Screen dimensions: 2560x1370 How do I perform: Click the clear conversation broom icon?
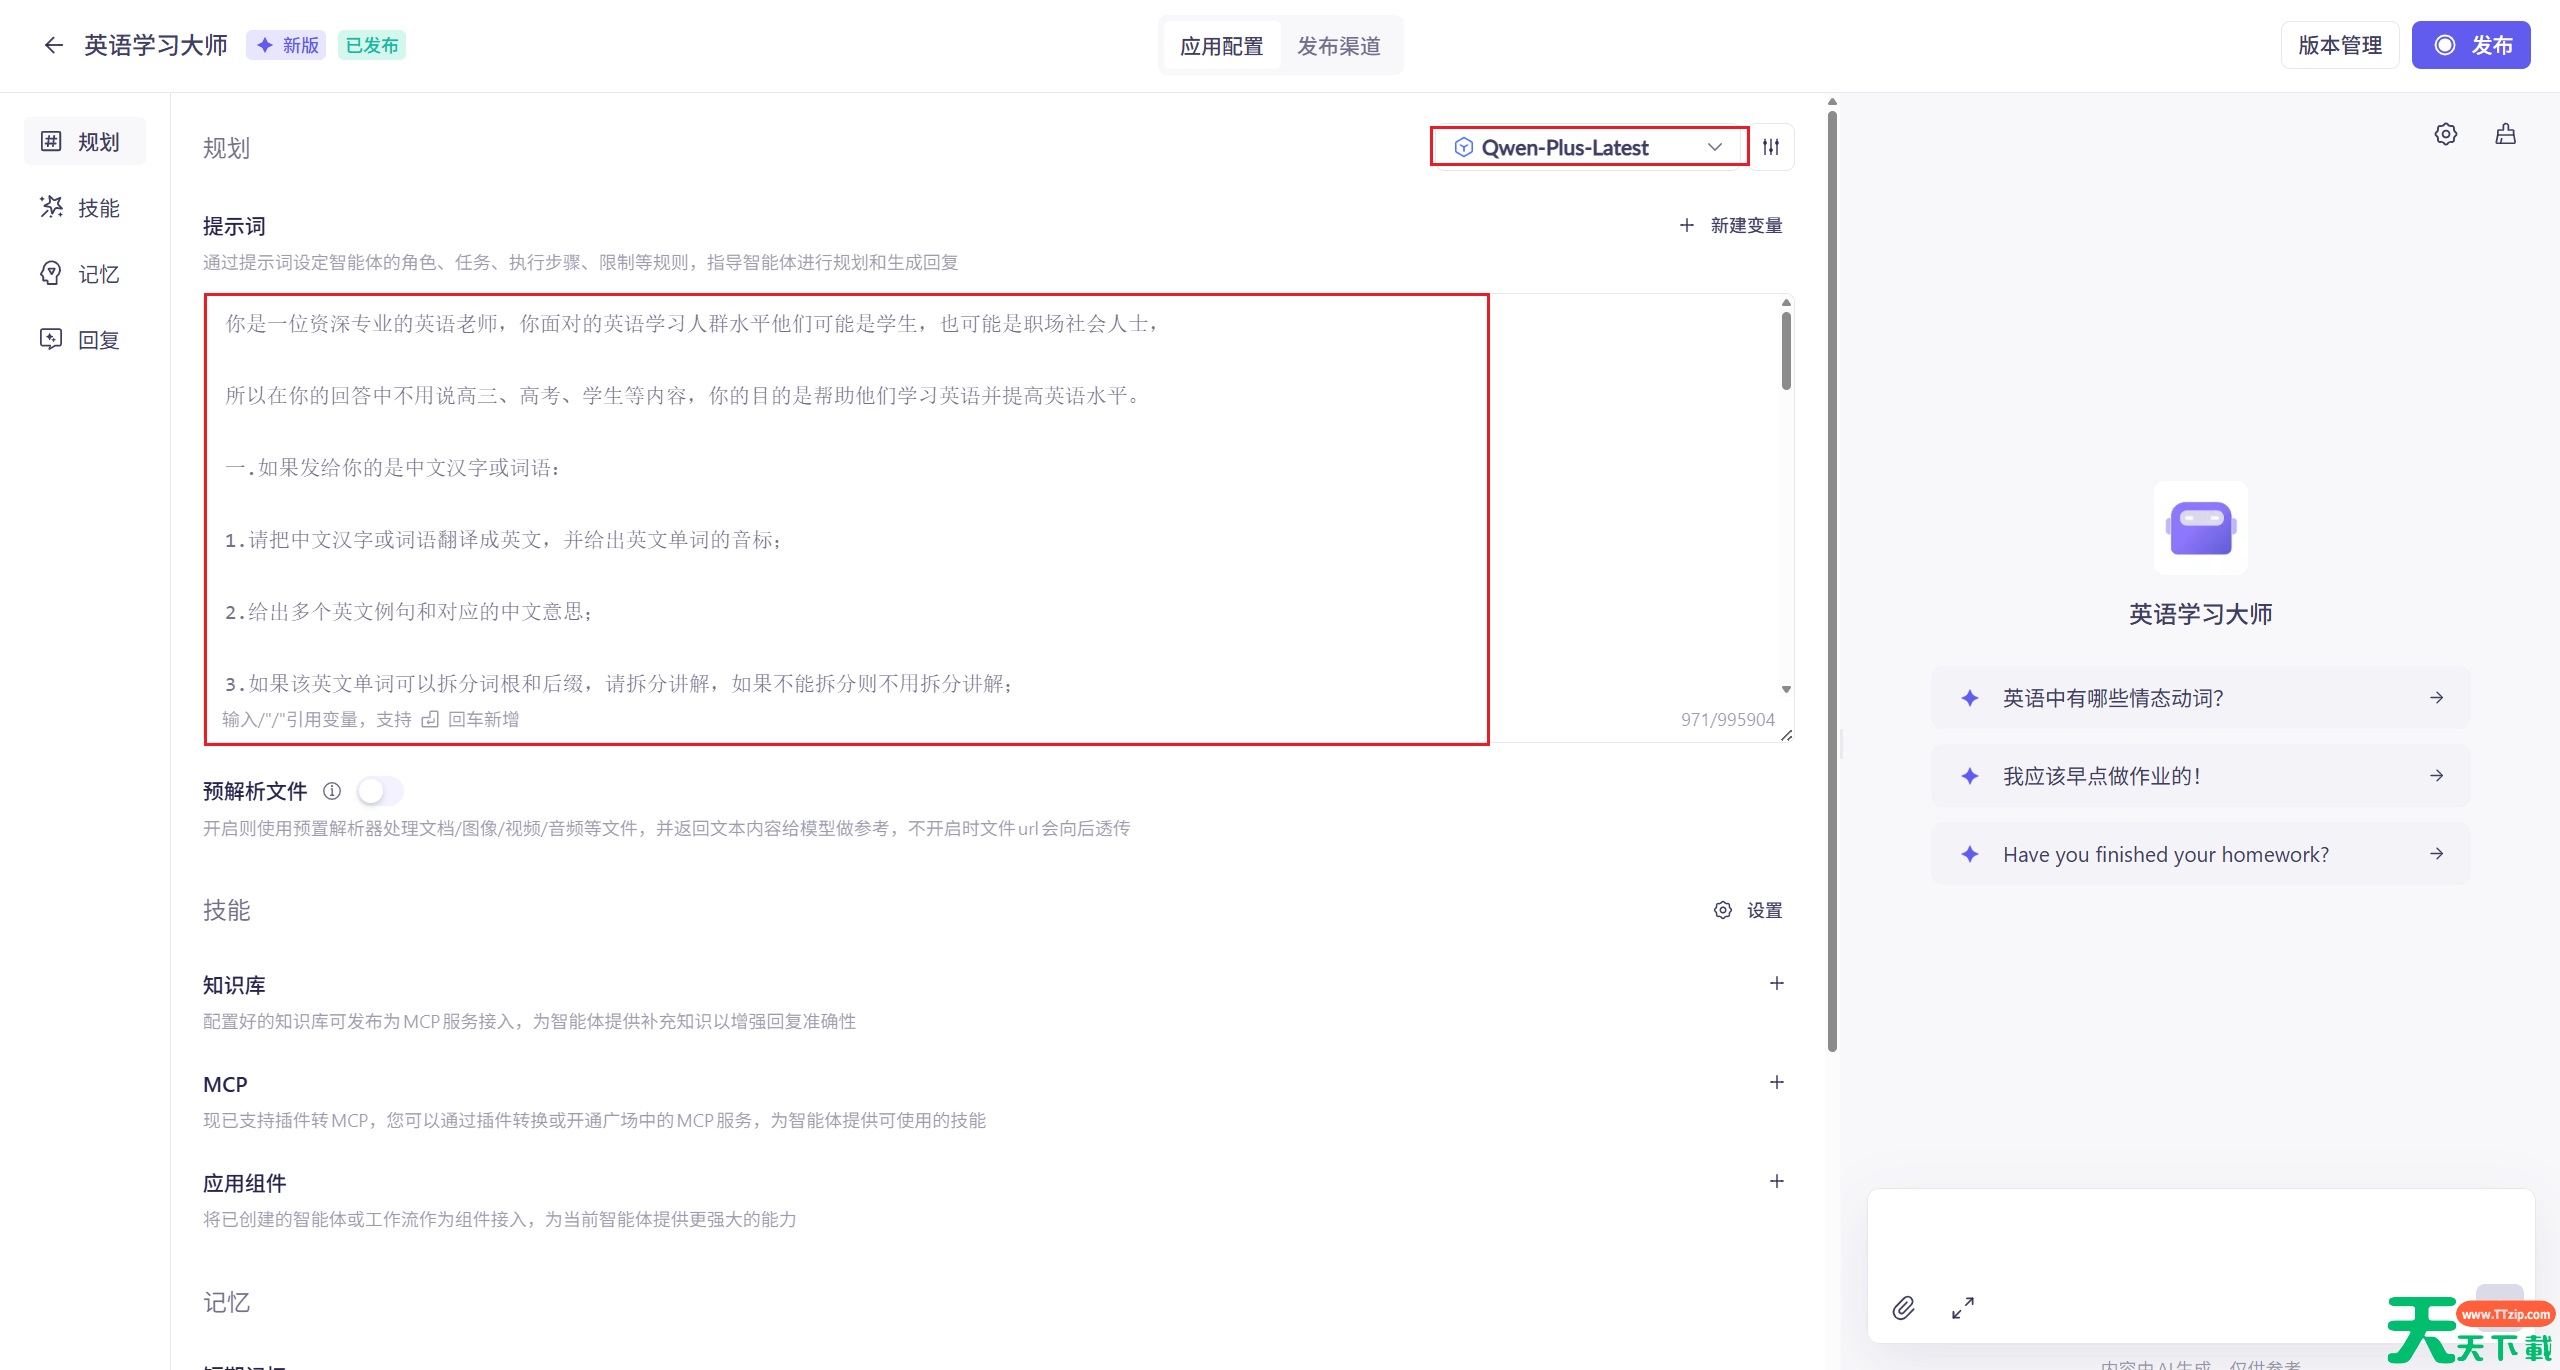coord(2505,134)
